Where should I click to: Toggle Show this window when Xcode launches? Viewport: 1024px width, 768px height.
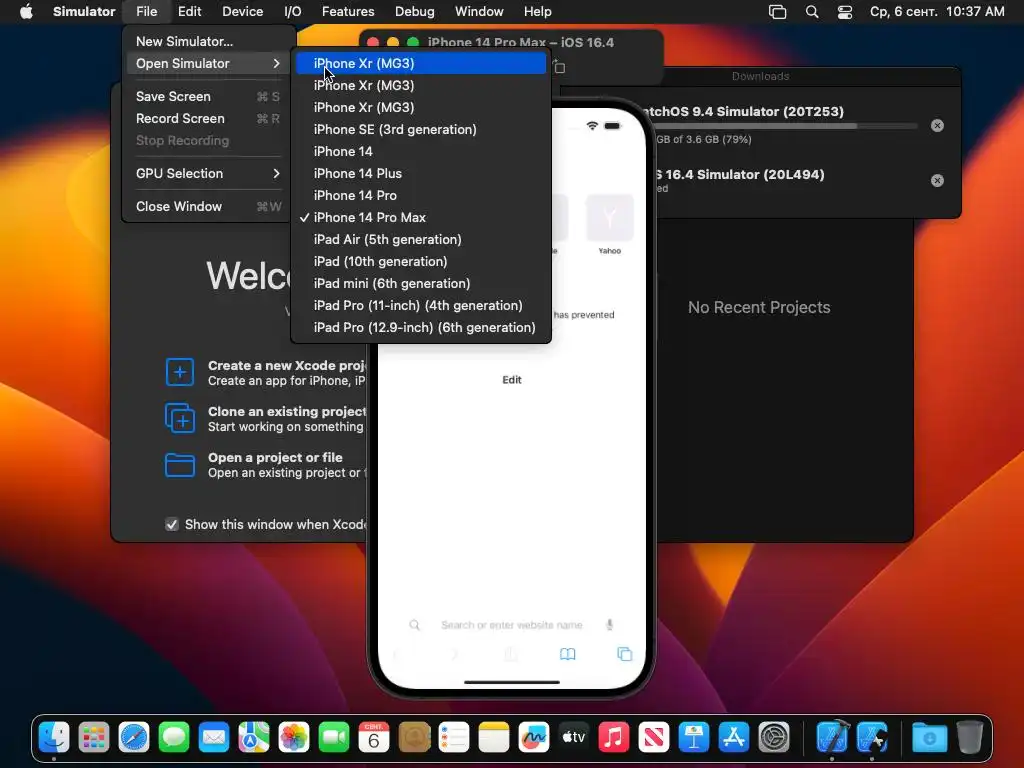pos(172,524)
